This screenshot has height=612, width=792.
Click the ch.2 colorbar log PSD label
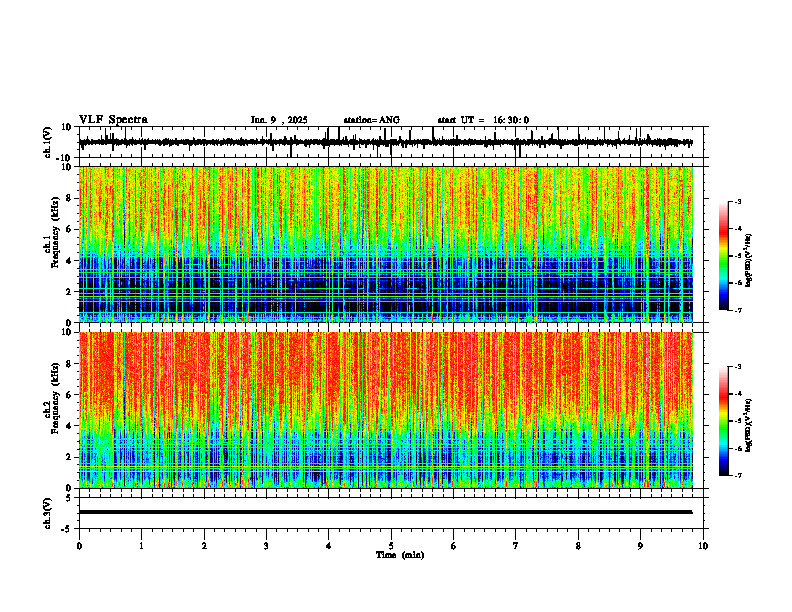[x=748, y=425]
